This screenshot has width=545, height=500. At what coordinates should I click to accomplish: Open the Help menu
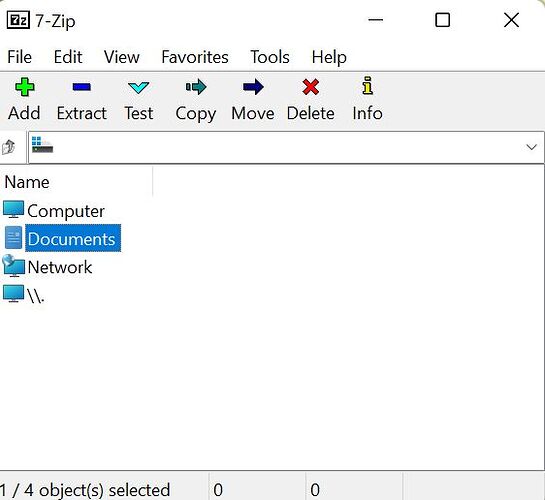[329, 58]
